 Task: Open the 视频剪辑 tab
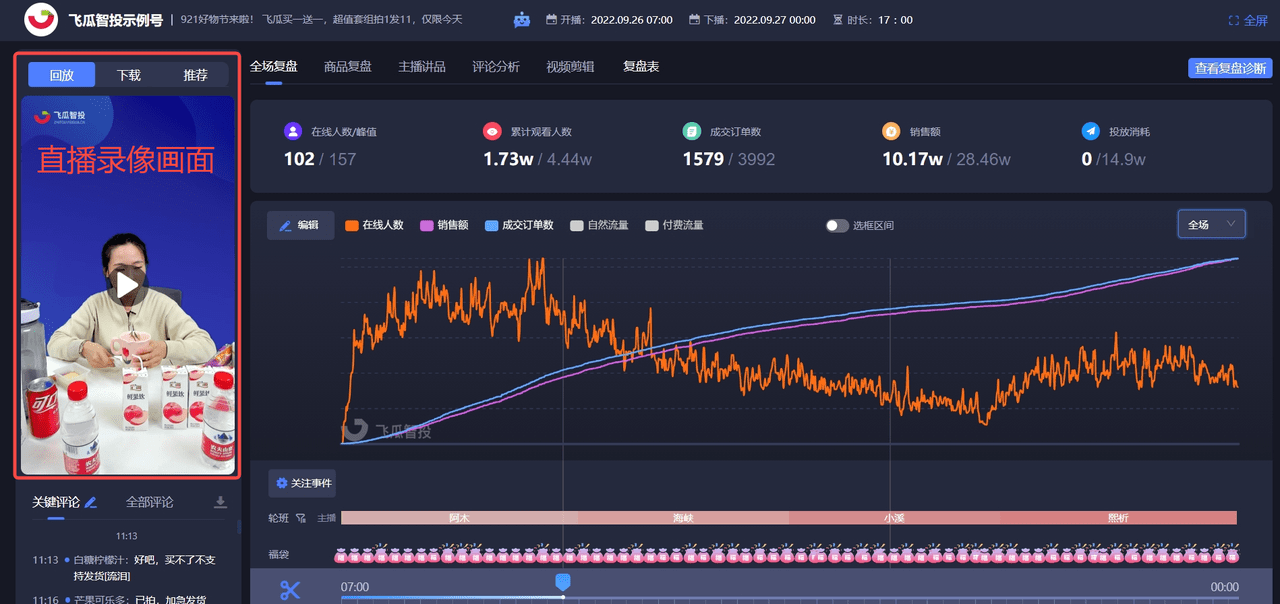tap(570, 66)
